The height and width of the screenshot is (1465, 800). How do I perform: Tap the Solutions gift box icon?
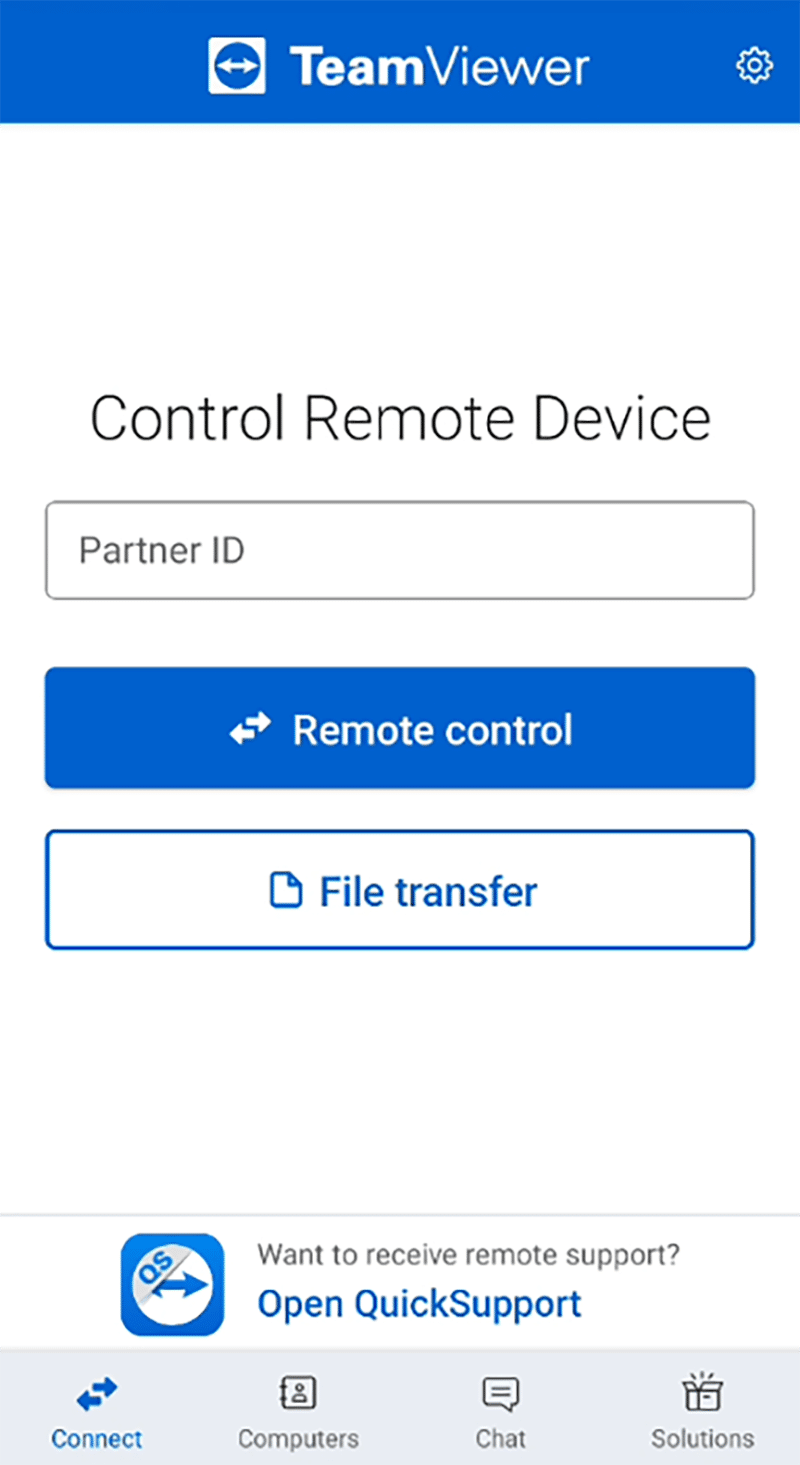[x=702, y=1392]
